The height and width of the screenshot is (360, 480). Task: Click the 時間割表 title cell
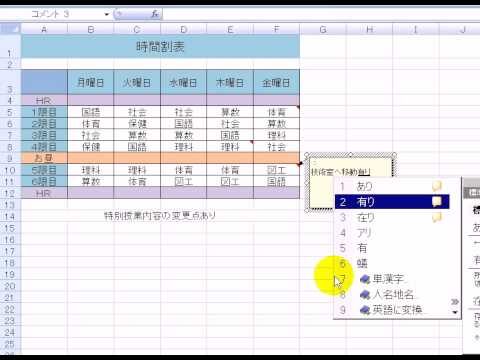(x=160, y=47)
